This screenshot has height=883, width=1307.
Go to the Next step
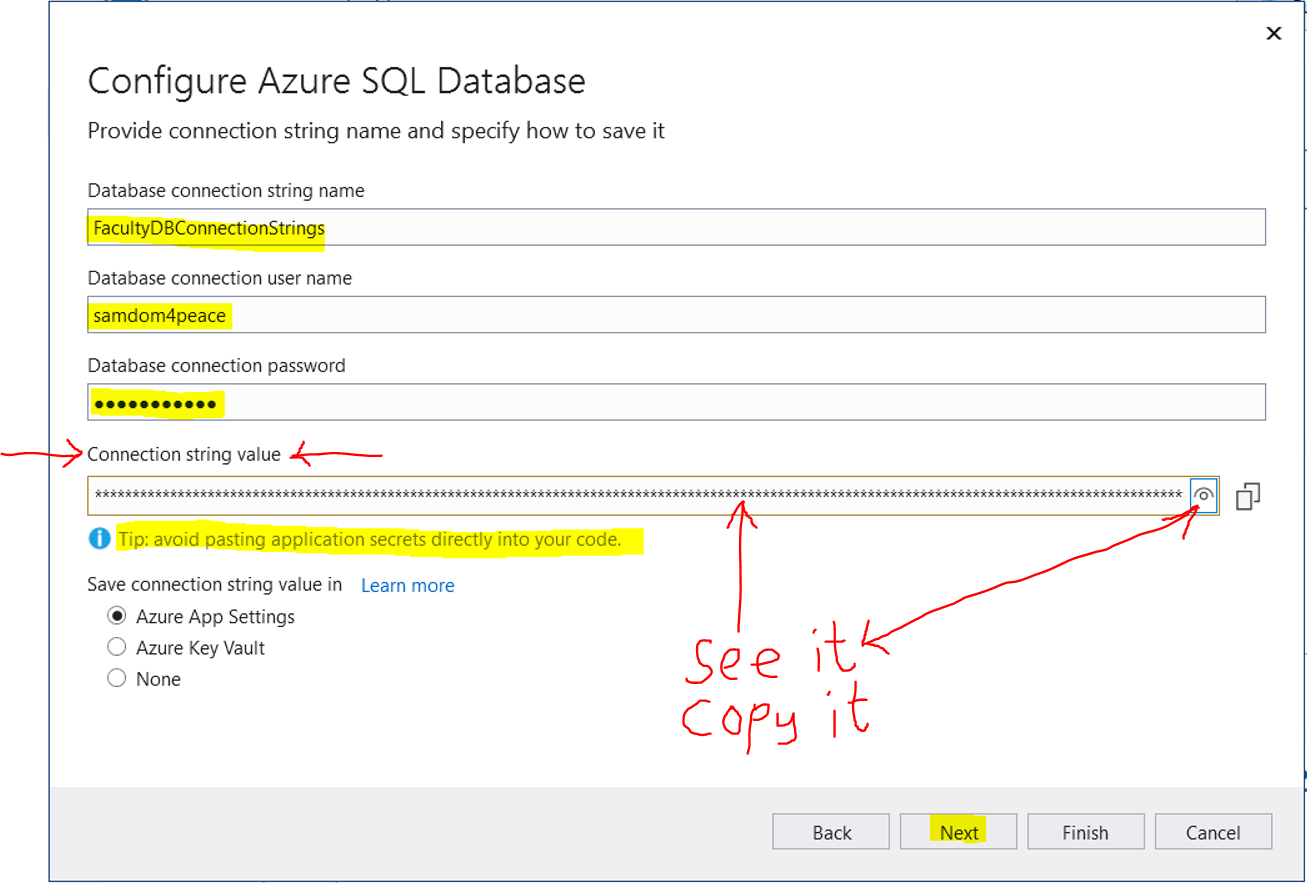point(958,832)
